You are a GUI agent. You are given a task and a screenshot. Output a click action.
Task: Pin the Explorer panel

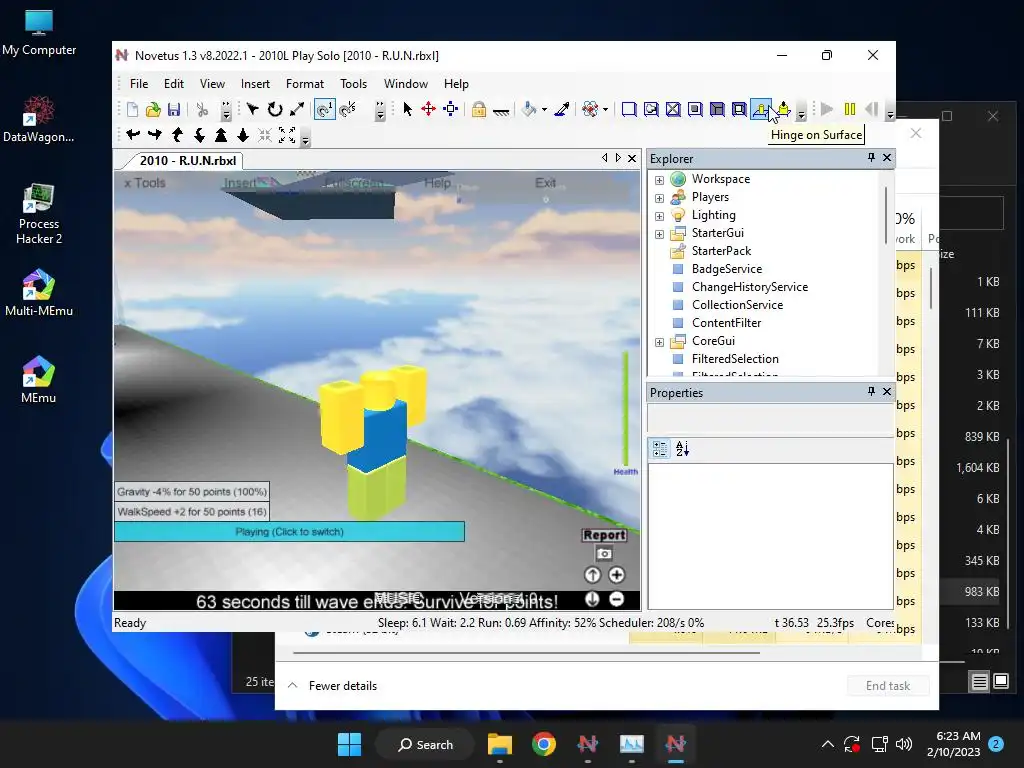pyautogui.click(x=871, y=157)
